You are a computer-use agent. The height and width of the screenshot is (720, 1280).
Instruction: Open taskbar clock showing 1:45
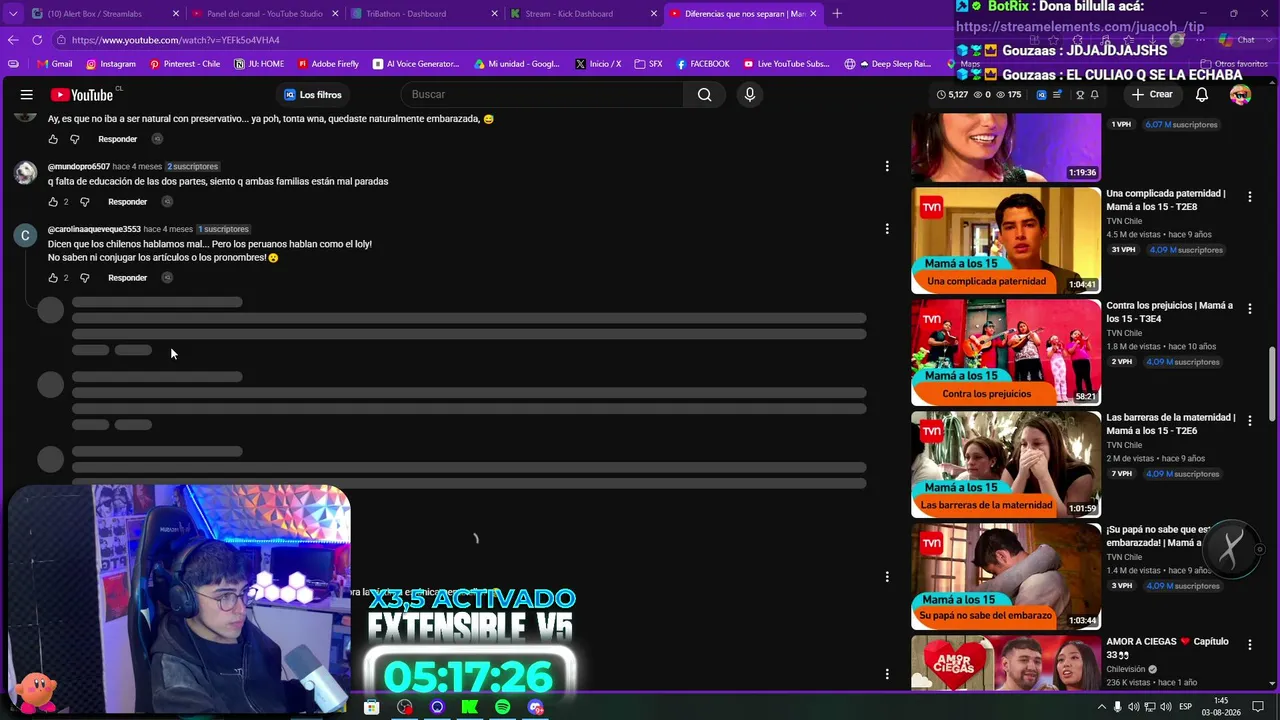1220,707
